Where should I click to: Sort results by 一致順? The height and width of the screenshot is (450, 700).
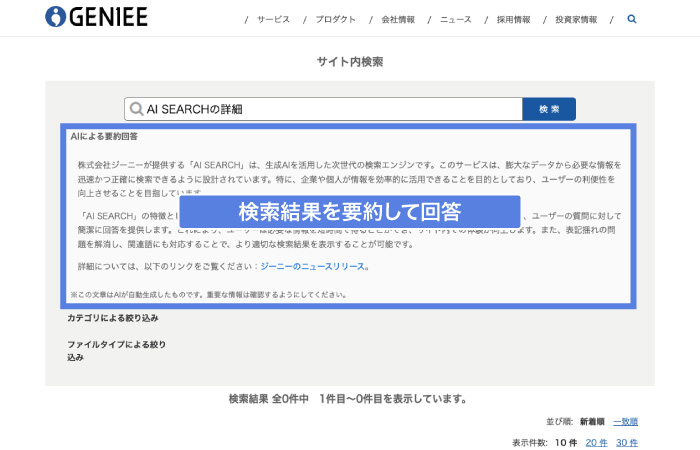[x=625, y=421]
